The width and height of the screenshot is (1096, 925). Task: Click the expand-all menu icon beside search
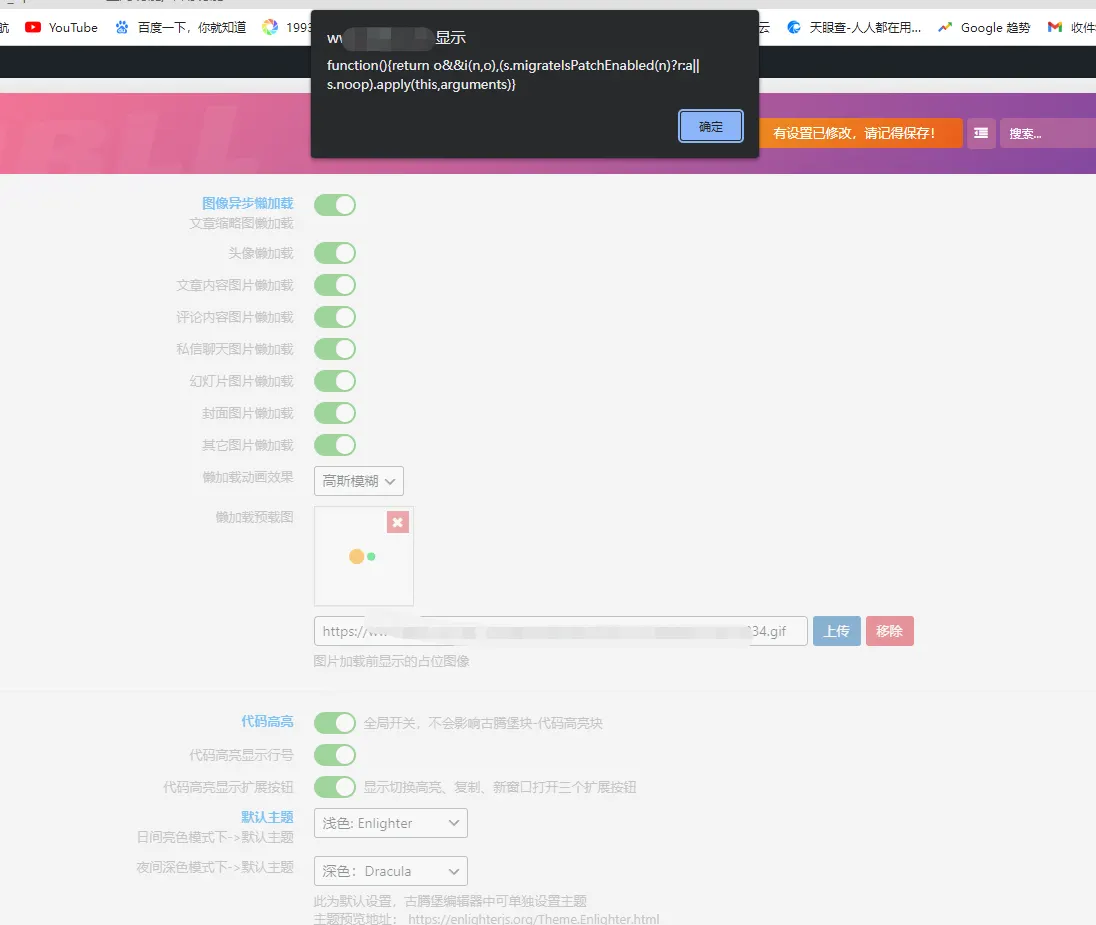981,133
